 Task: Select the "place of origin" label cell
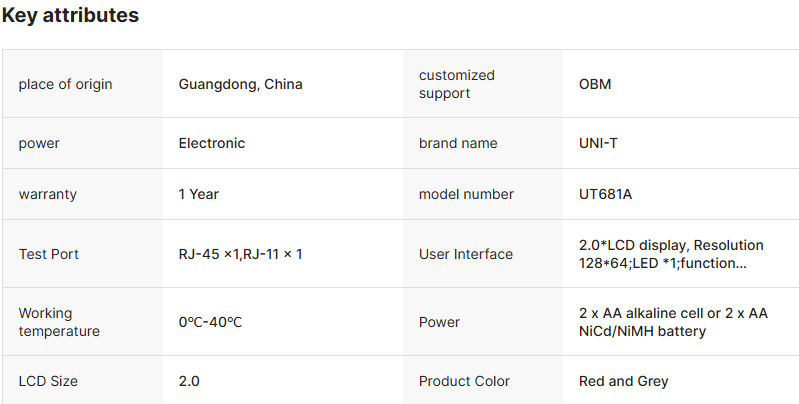[x=65, y=84]
